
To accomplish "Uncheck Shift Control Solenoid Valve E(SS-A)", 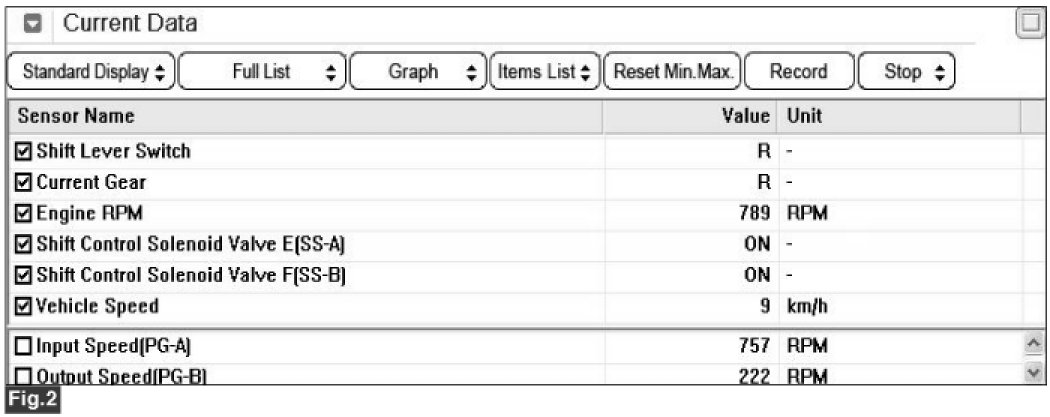I will point(23,244).
